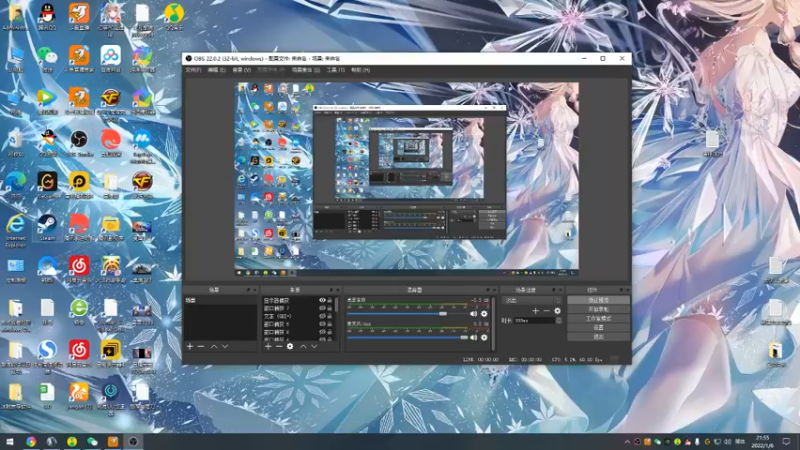800x450 pixels.
Task: Open the 文件(F) menu in OBS
Action: pos(193,70)
